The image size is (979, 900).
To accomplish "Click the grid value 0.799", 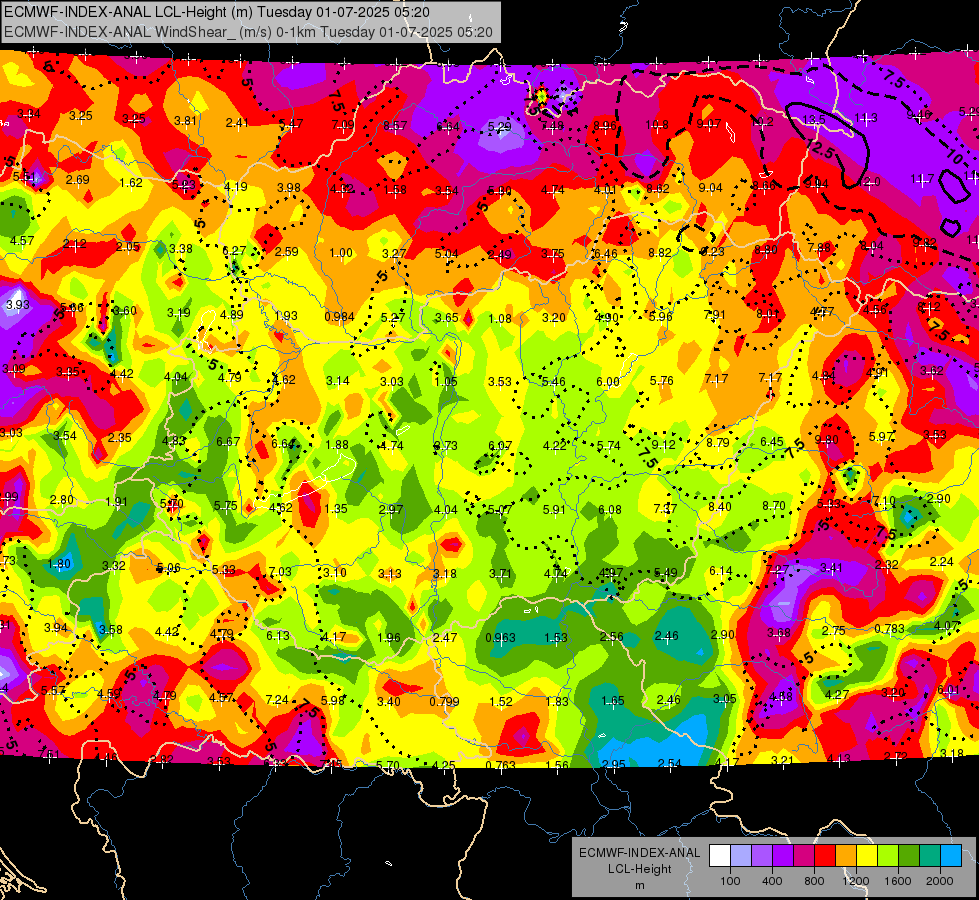I will tap(444, 701).
